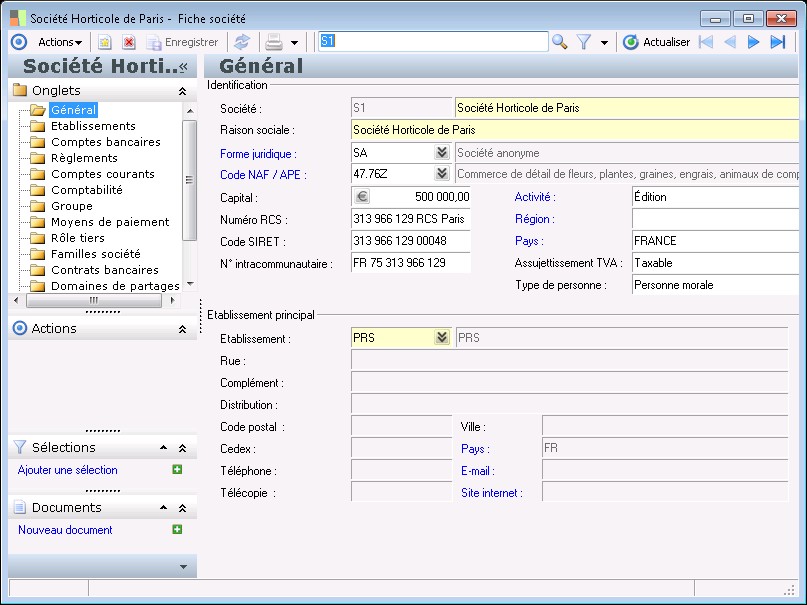Image resolution: width=807 pixels, height=605 pixels.
Task: Open the Forme juridique dropdown arrow
Action: pyautogui.click(x=441, y=153)
